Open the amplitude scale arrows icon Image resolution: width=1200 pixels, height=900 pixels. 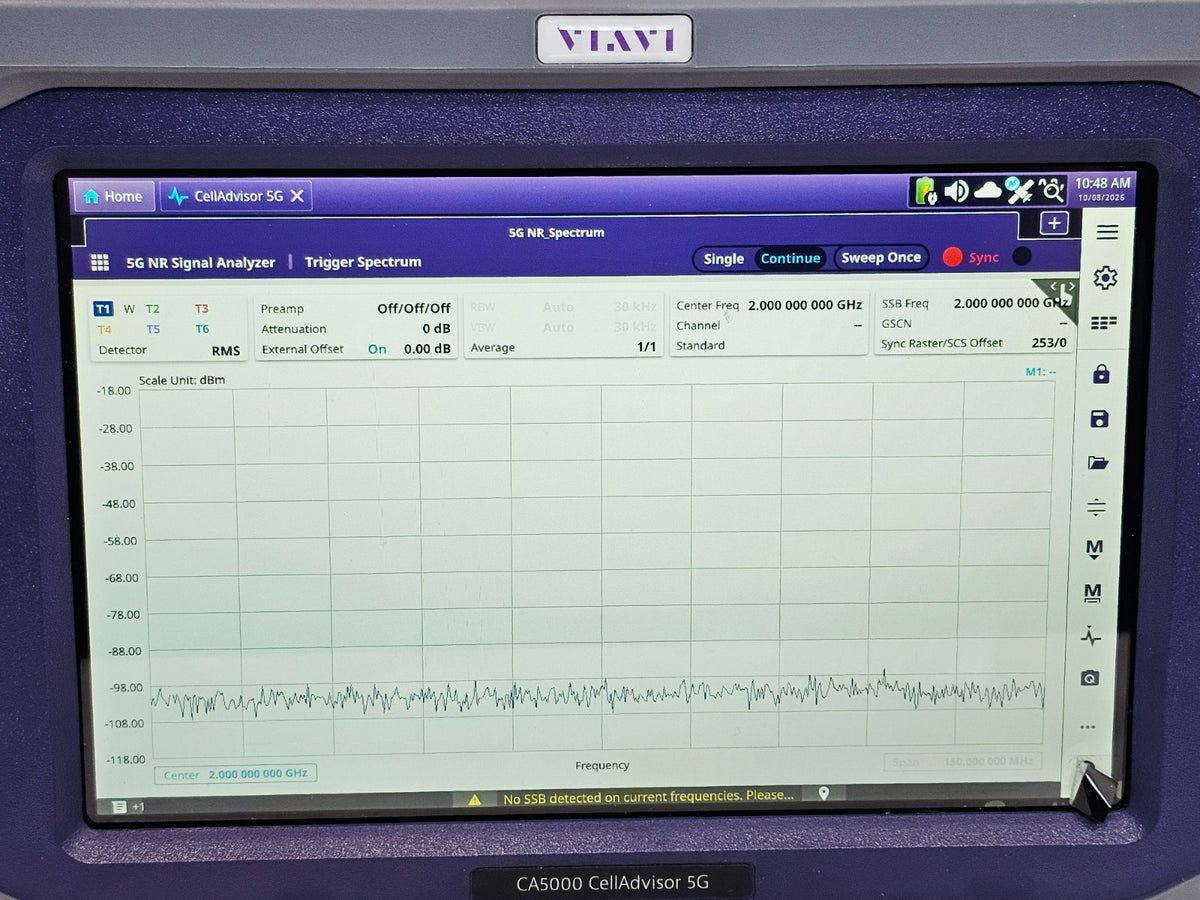[x=1096, y=507]
